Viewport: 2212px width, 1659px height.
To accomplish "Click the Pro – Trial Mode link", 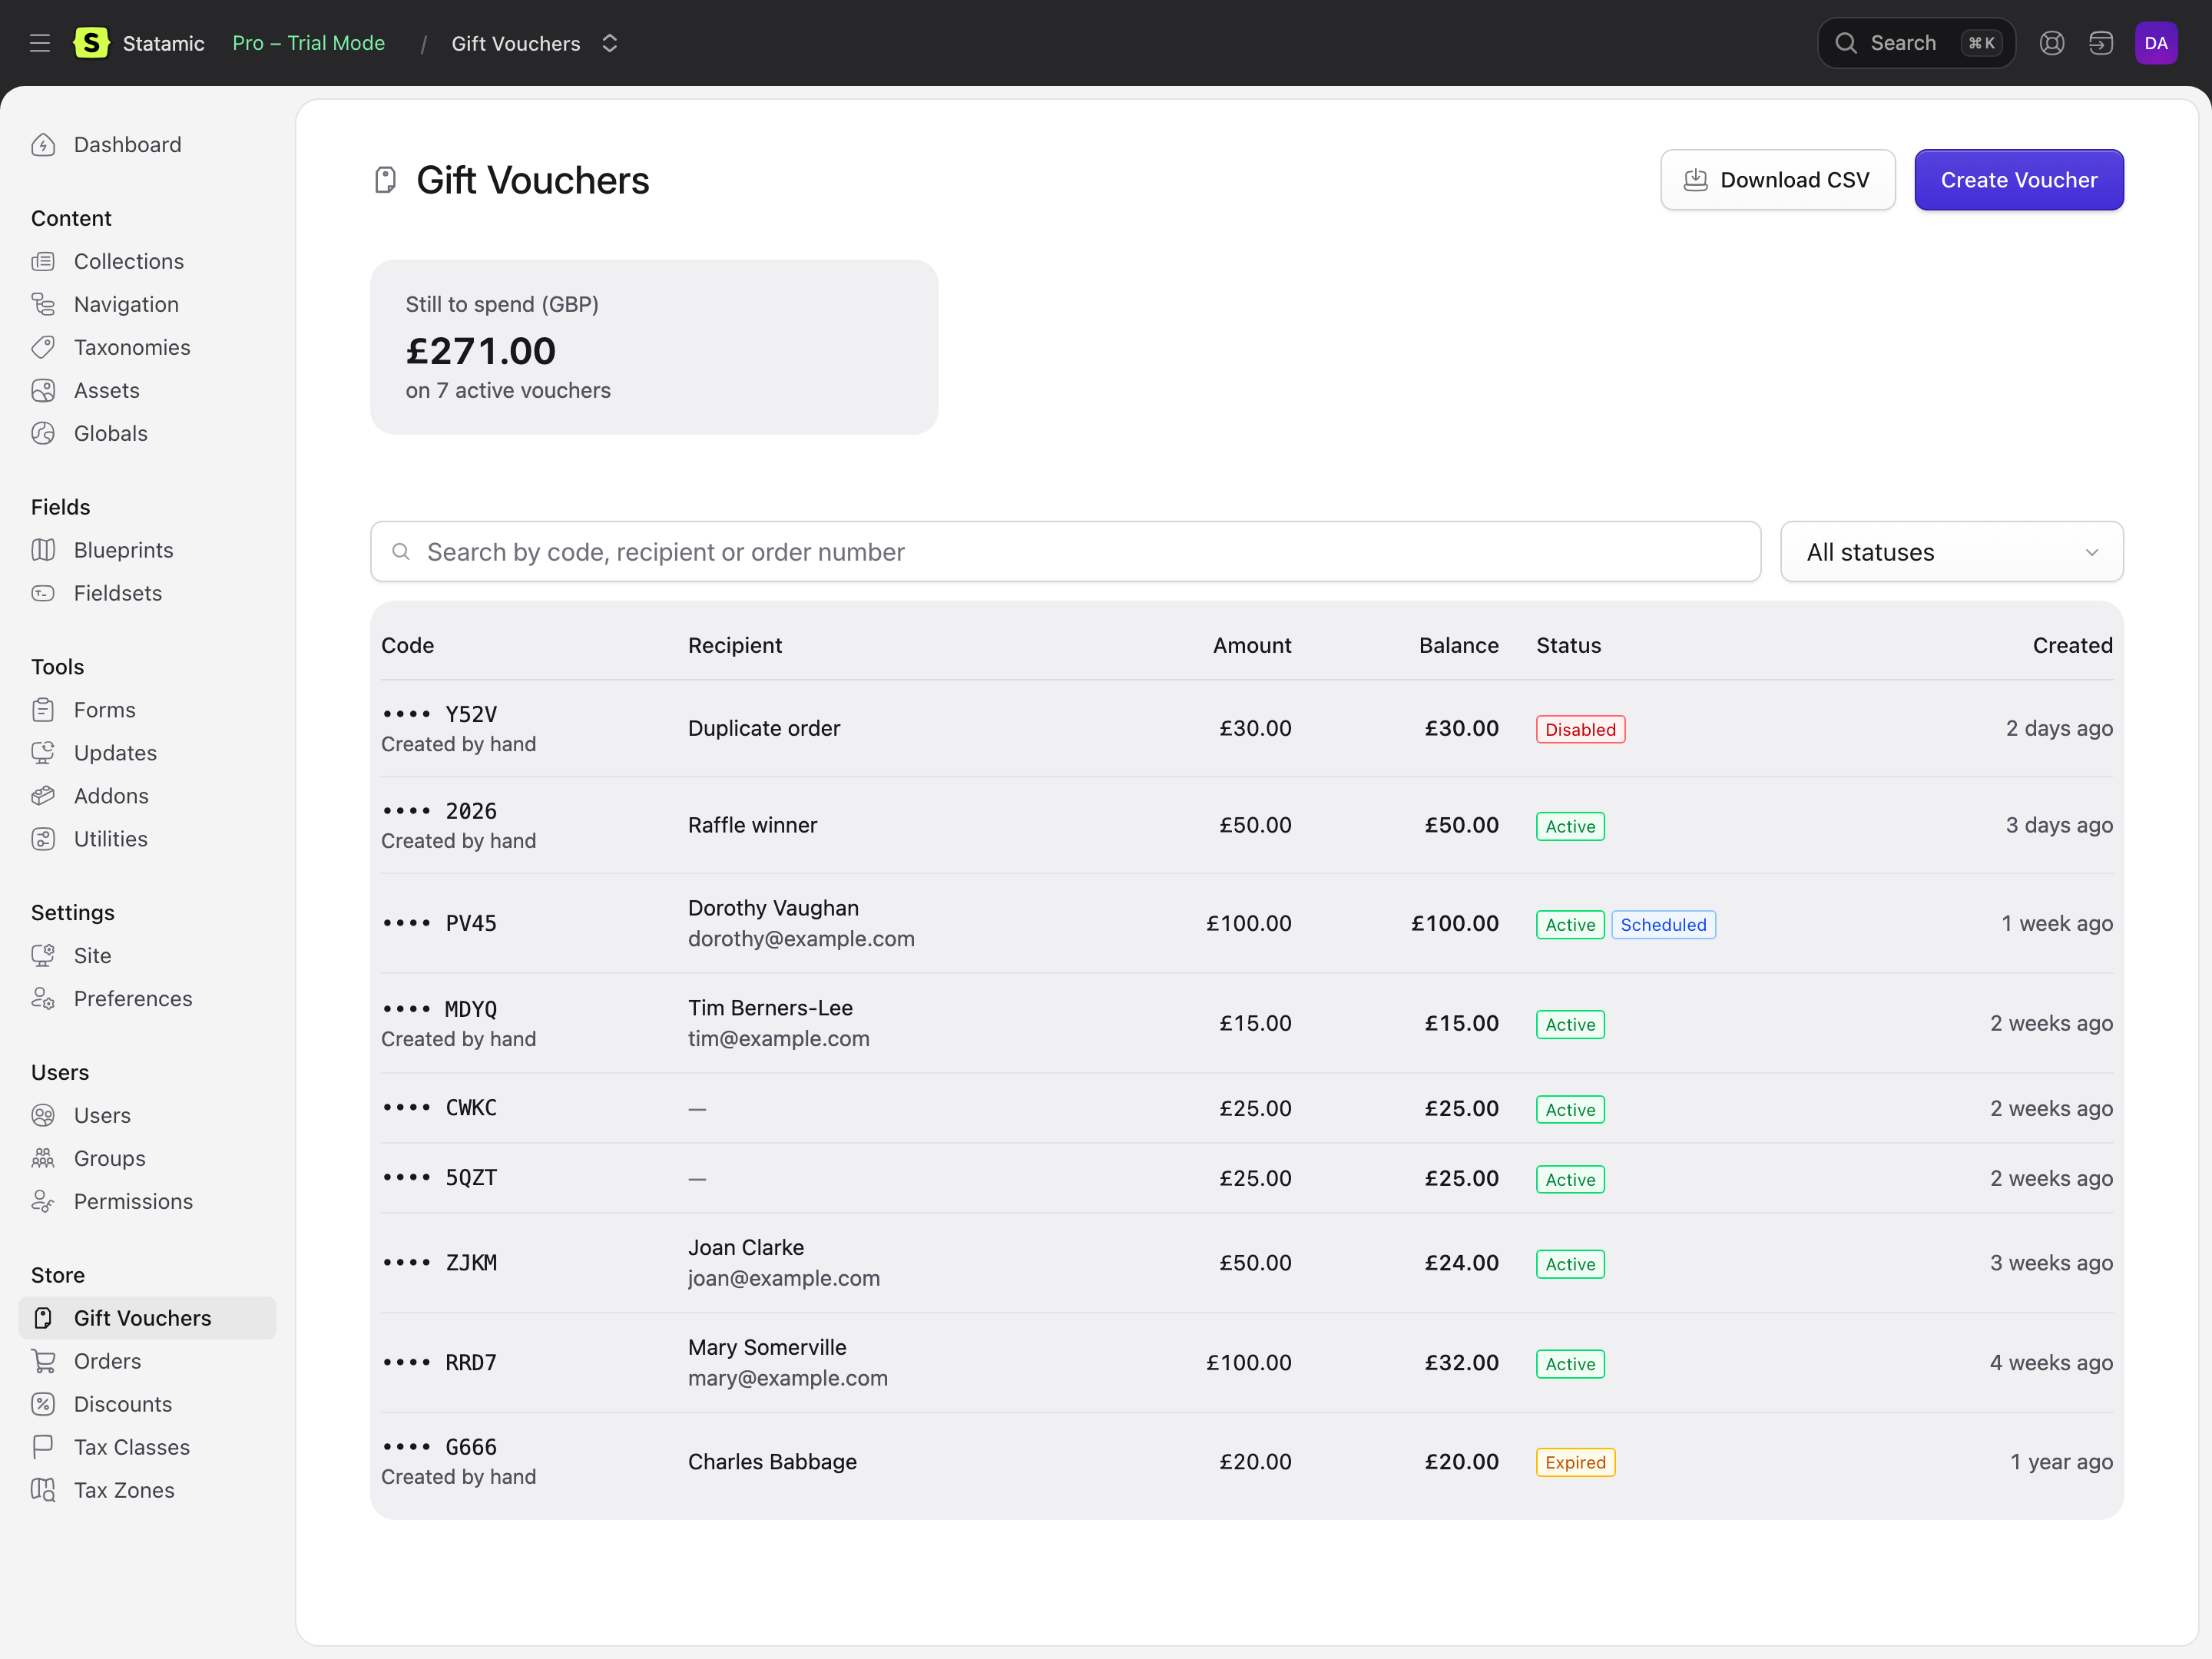I will 309,43.
